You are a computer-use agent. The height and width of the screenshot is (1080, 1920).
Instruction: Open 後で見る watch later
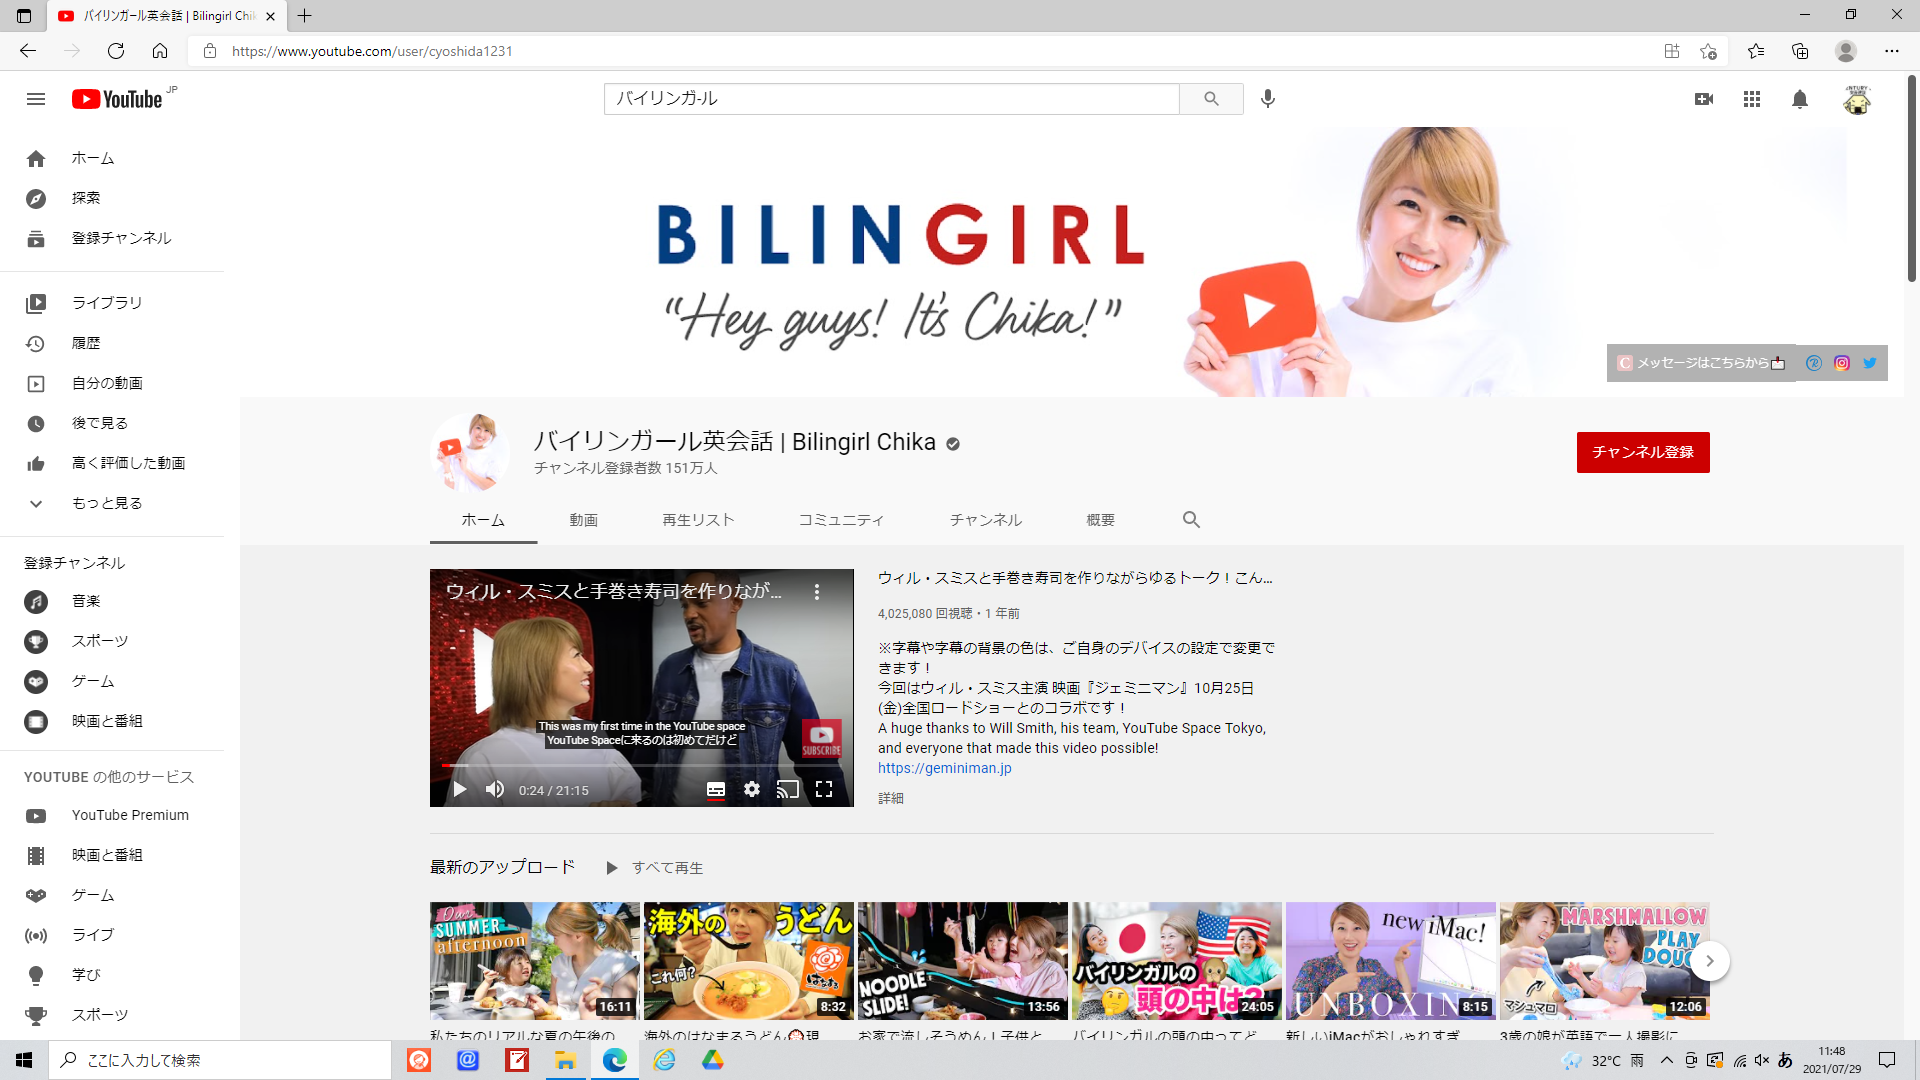point(112,423)
